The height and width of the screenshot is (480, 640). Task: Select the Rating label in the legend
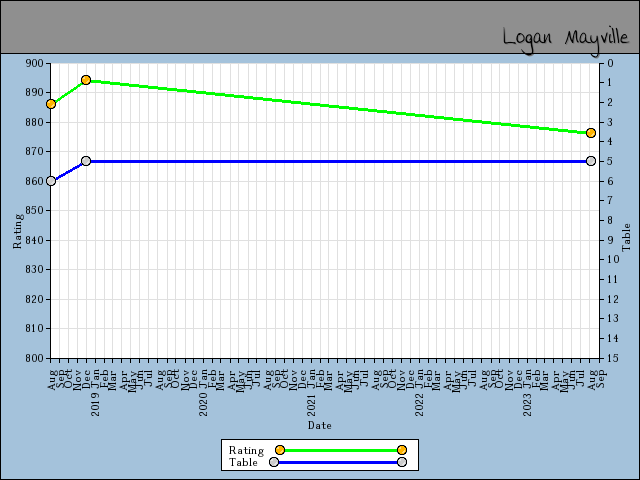point(246,450)
